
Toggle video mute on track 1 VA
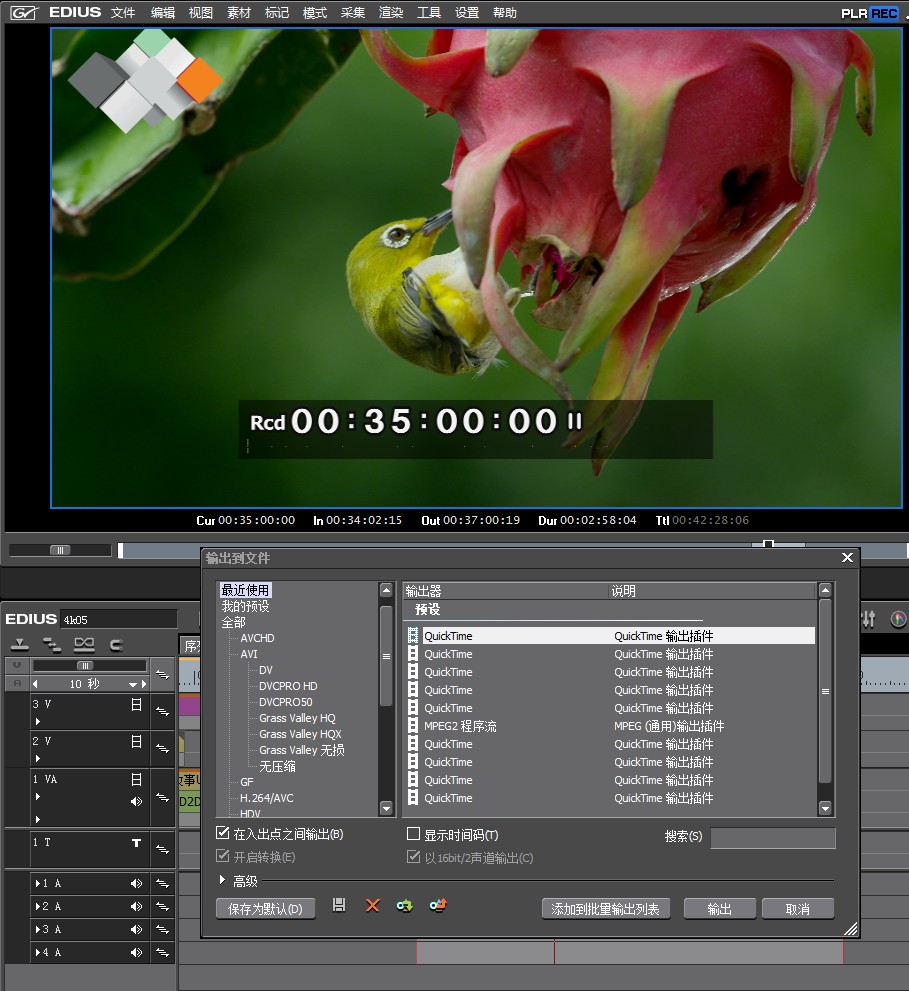pyautogui.click(x=136, y=779)
